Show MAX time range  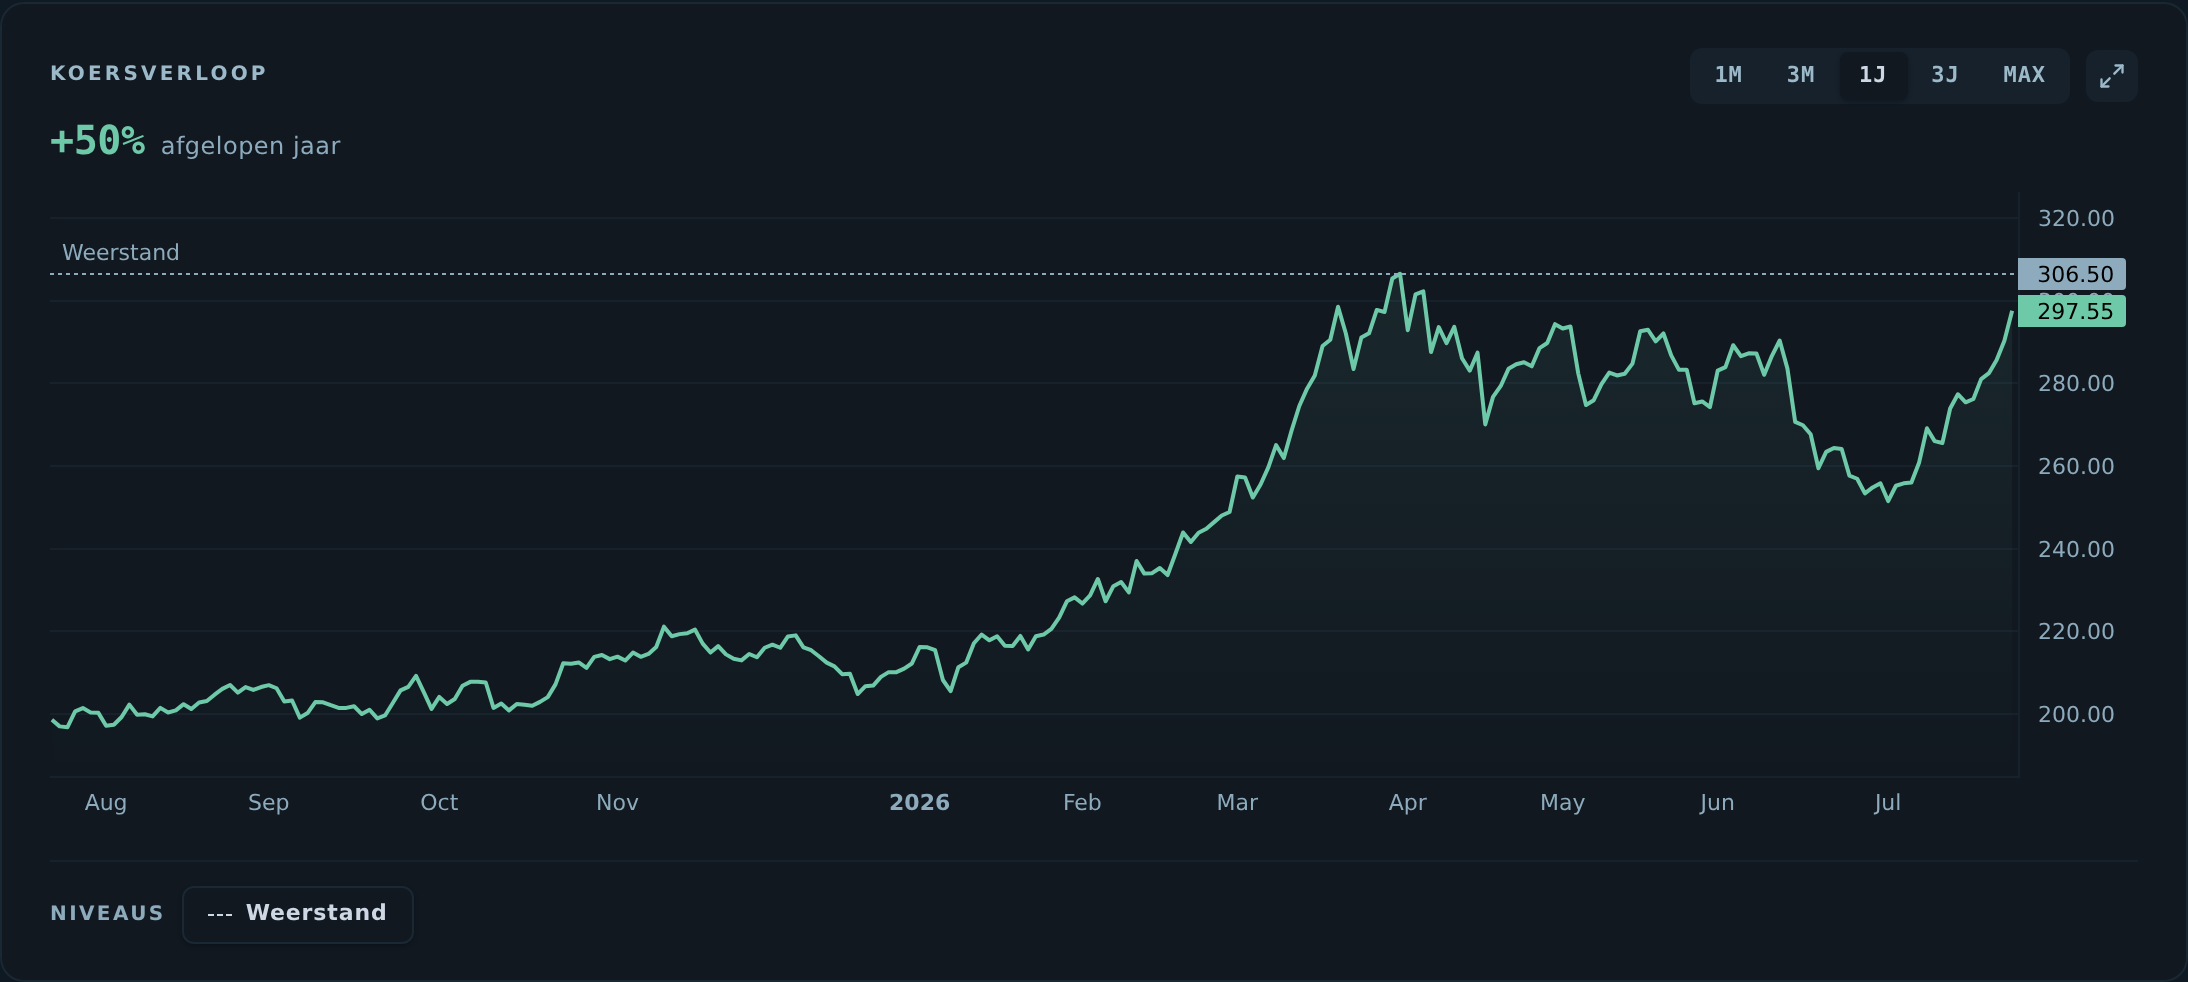coord(2024,76)
